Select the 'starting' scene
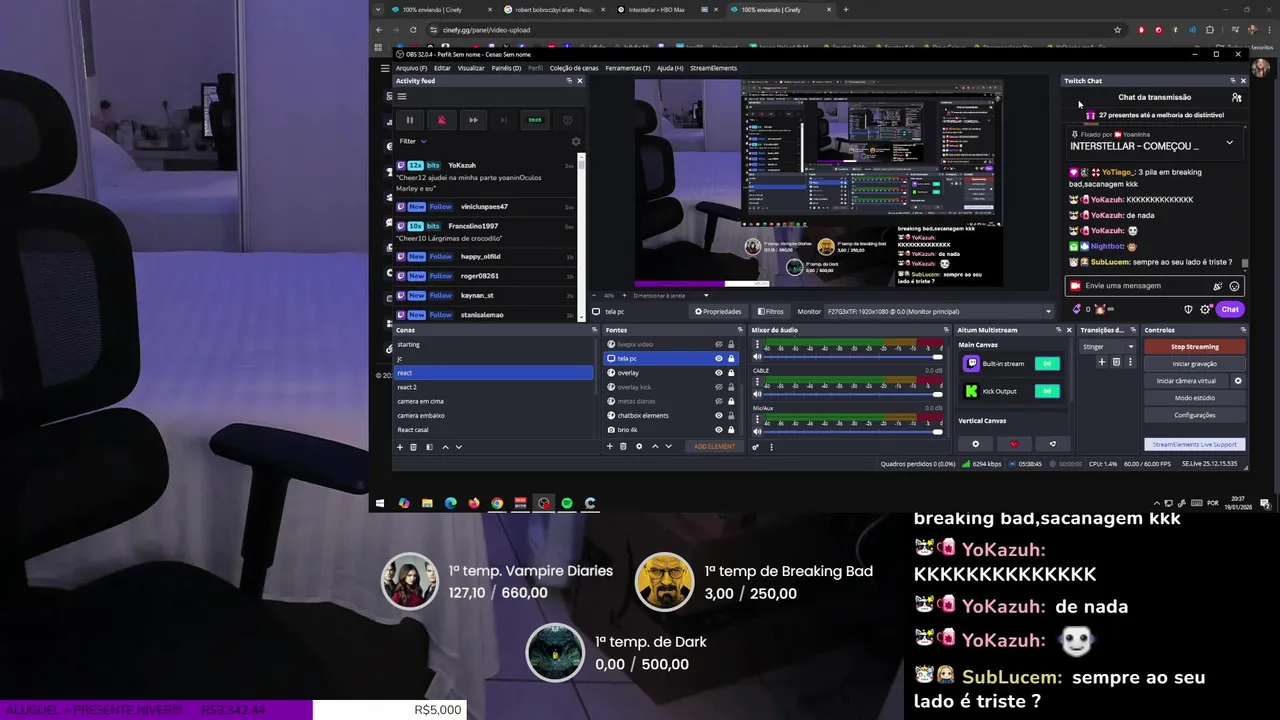This screenshot has height=720, width=1280. pos(494,344)
